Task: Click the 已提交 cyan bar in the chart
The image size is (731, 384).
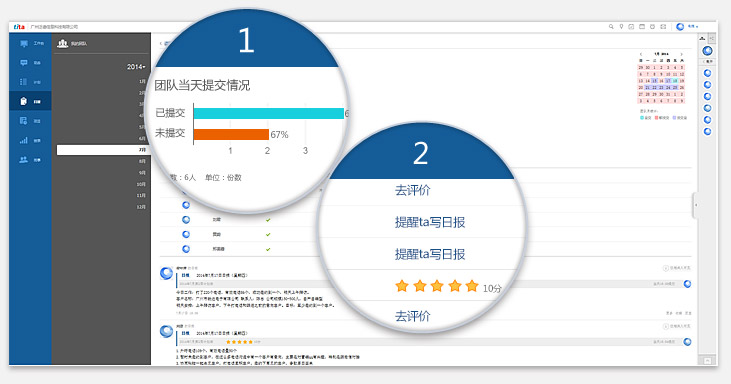Action: (269, 113)
